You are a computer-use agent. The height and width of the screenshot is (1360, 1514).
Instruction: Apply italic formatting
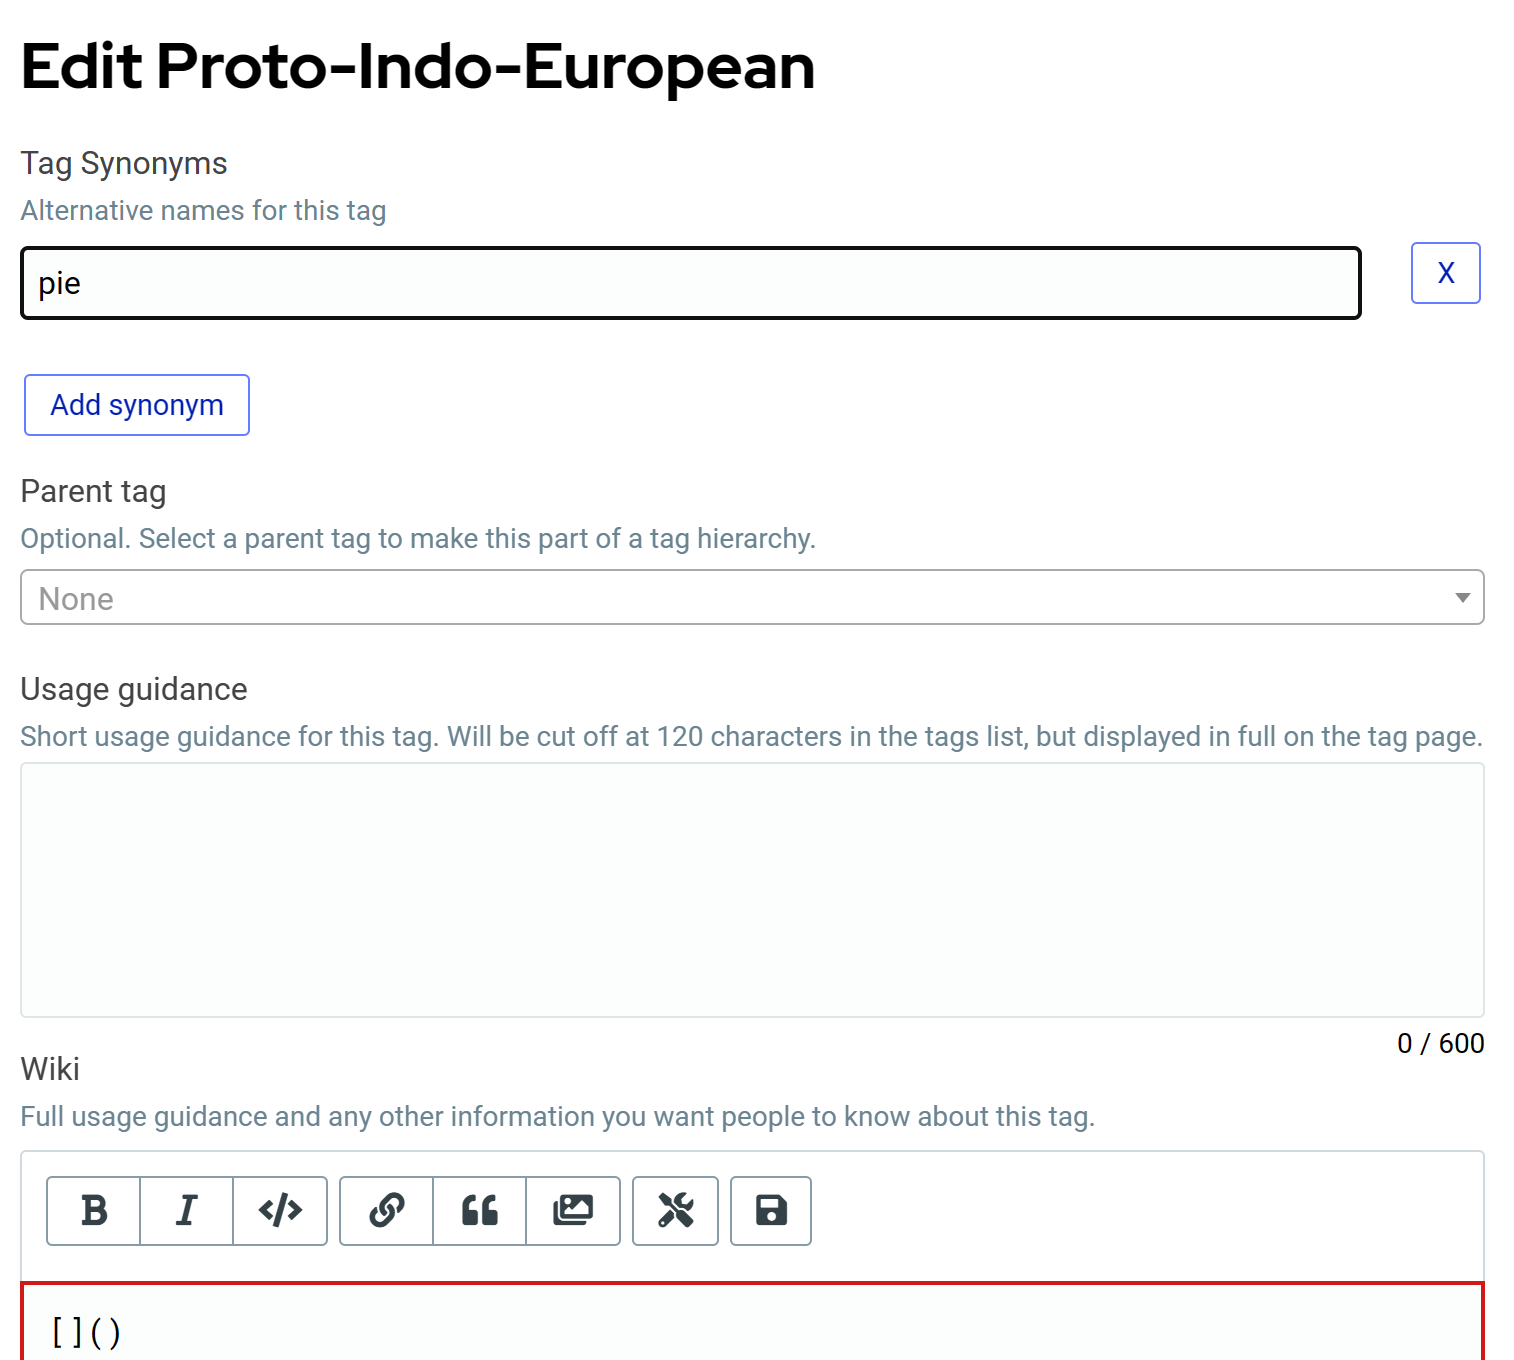(186, 1211)
